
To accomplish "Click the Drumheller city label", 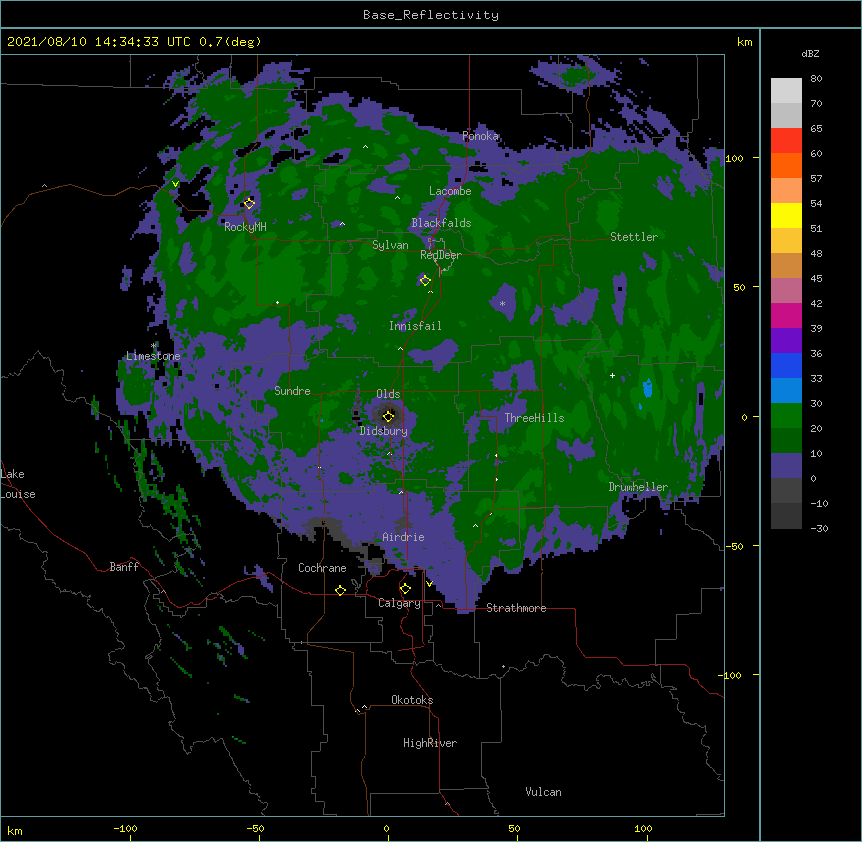I will coord(638,487).
